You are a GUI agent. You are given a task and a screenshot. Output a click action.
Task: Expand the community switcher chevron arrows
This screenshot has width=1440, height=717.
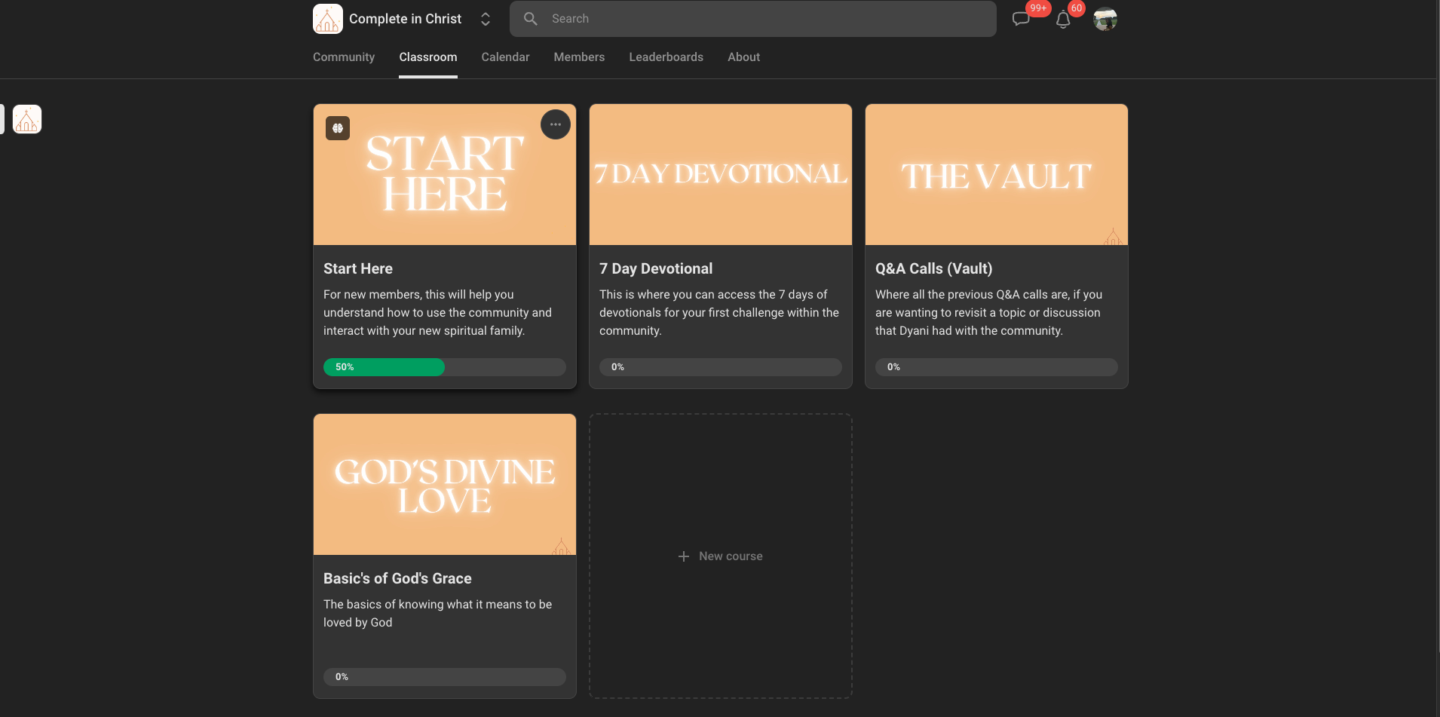pos(485,19)
